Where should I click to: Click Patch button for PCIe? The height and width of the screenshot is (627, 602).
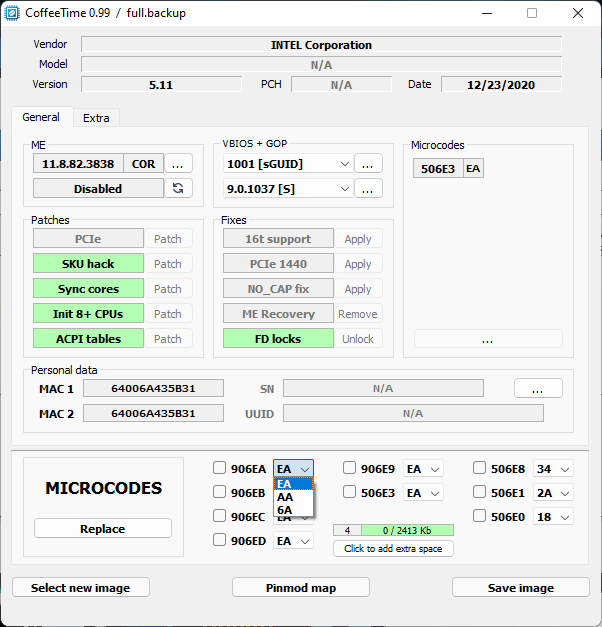click(x=168, y=239)
